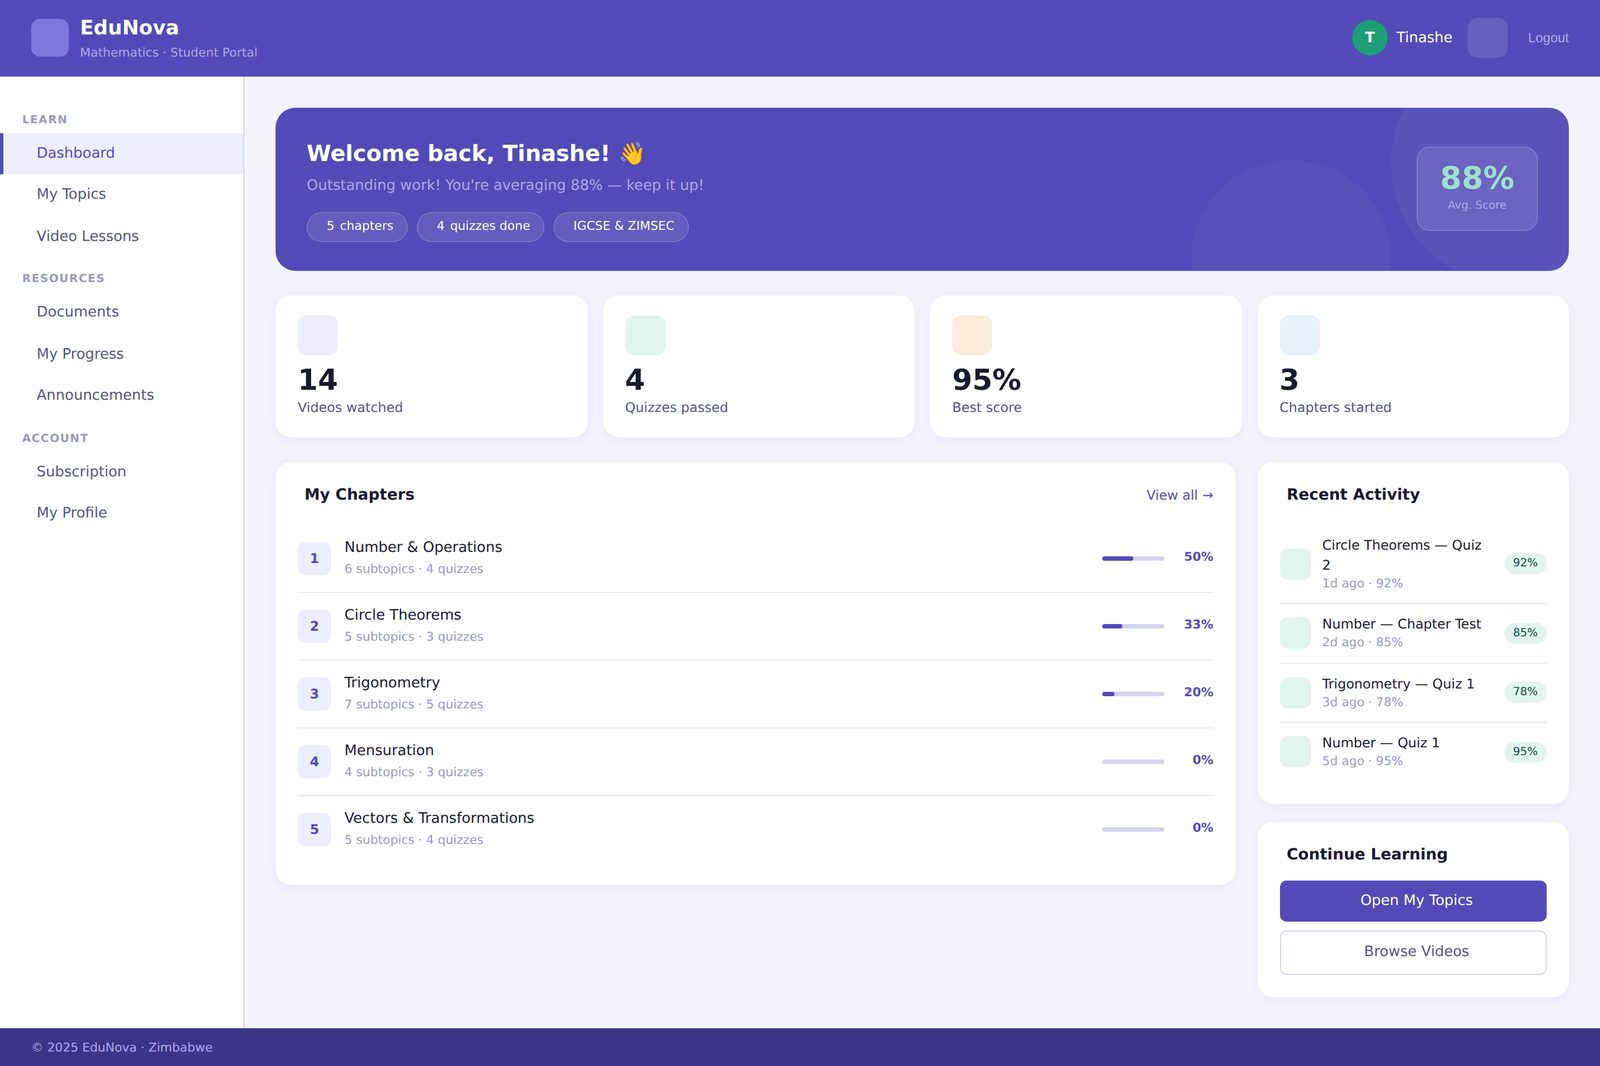Click the 78% score badge

pyautogui.click(x=1525, y=692)
